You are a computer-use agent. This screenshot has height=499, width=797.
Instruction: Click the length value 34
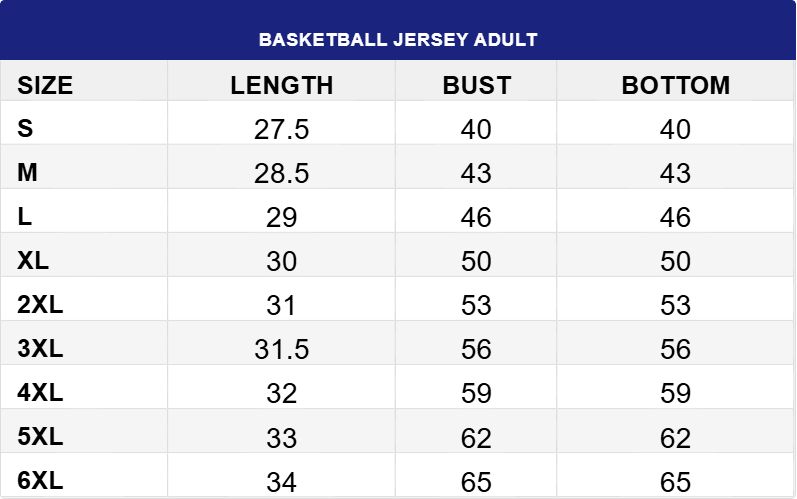pyautogui.click(x=282, y=482)
